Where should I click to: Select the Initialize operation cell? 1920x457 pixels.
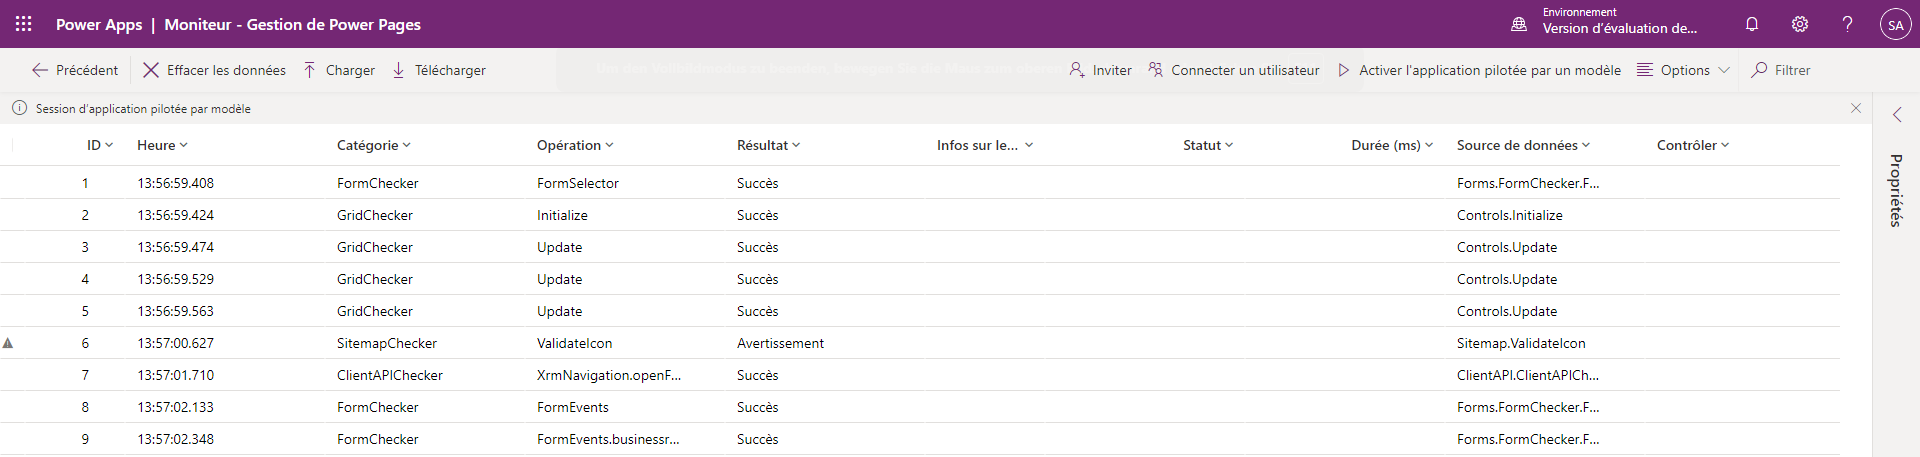coord(562,215)
